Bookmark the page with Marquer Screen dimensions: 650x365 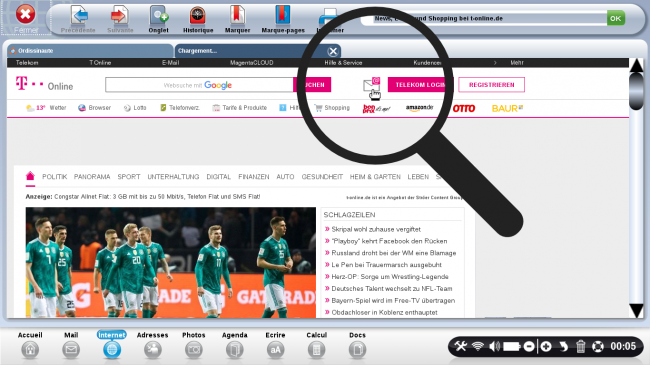tap(237, 16)
